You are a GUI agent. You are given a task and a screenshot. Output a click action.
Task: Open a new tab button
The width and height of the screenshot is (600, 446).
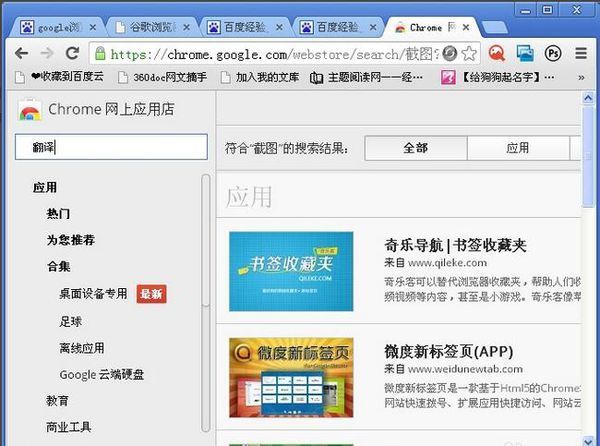pos(495,28)
